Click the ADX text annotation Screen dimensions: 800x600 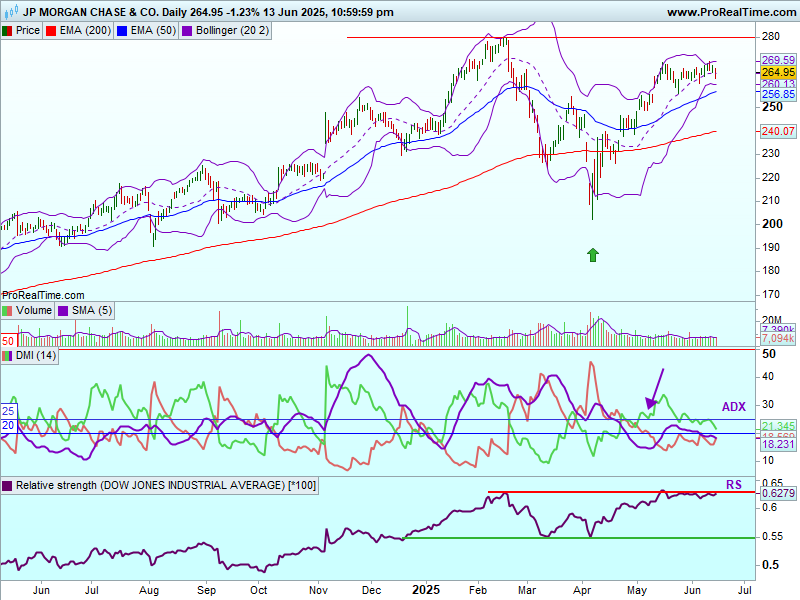click(x=734, y=407)
